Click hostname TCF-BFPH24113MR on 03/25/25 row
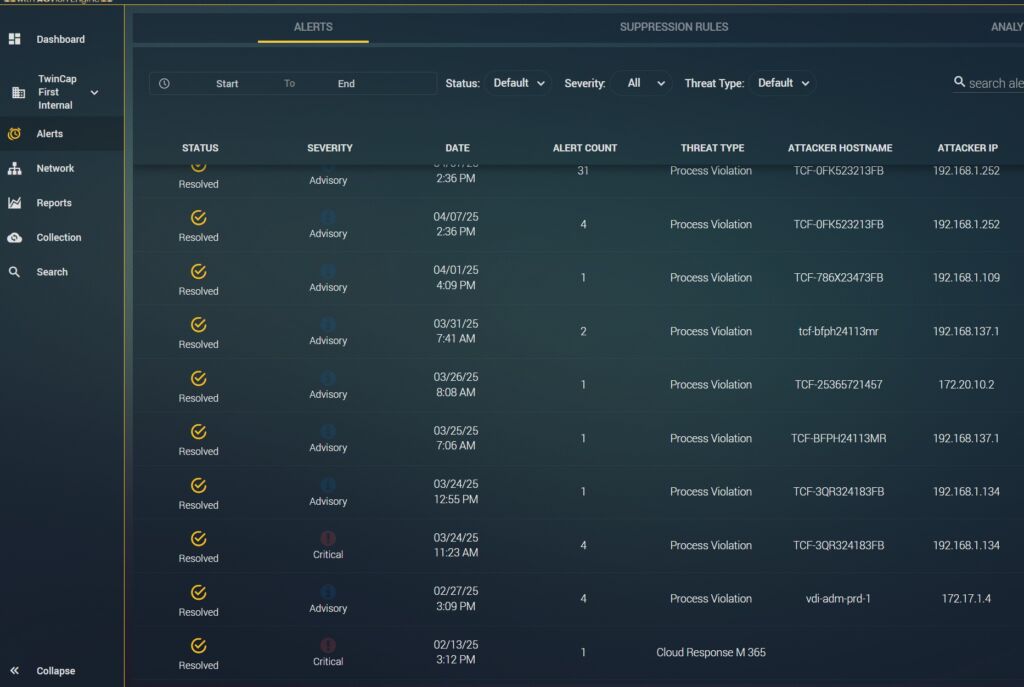 (x=839, y=438)
